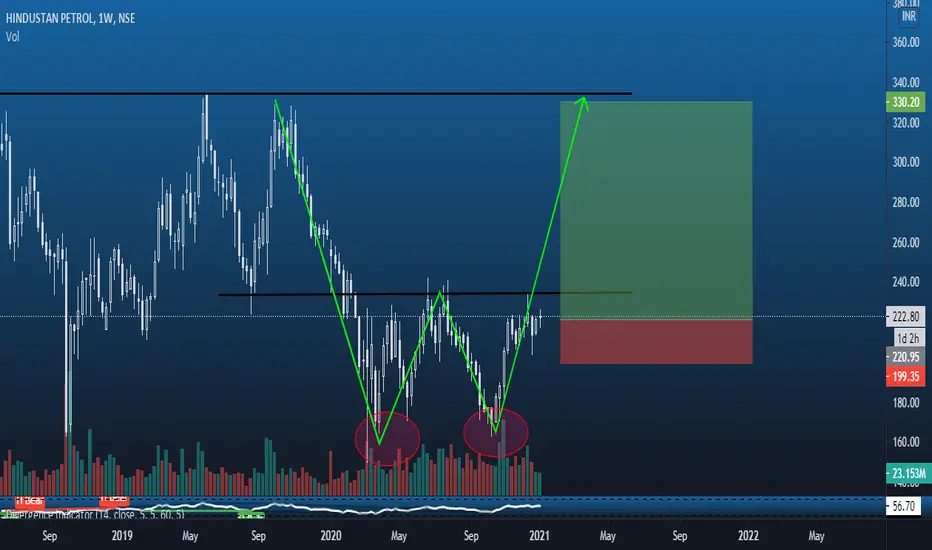Viewport: 932px width, 550px height.
Task: Select the upper black resistance line
Action: pyautogui.click(x=316, y=93)
